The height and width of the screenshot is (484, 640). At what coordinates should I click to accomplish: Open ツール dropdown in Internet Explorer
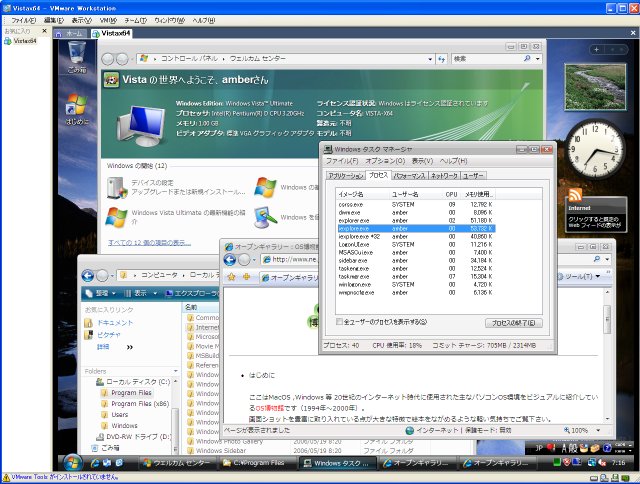coord(579,276)
